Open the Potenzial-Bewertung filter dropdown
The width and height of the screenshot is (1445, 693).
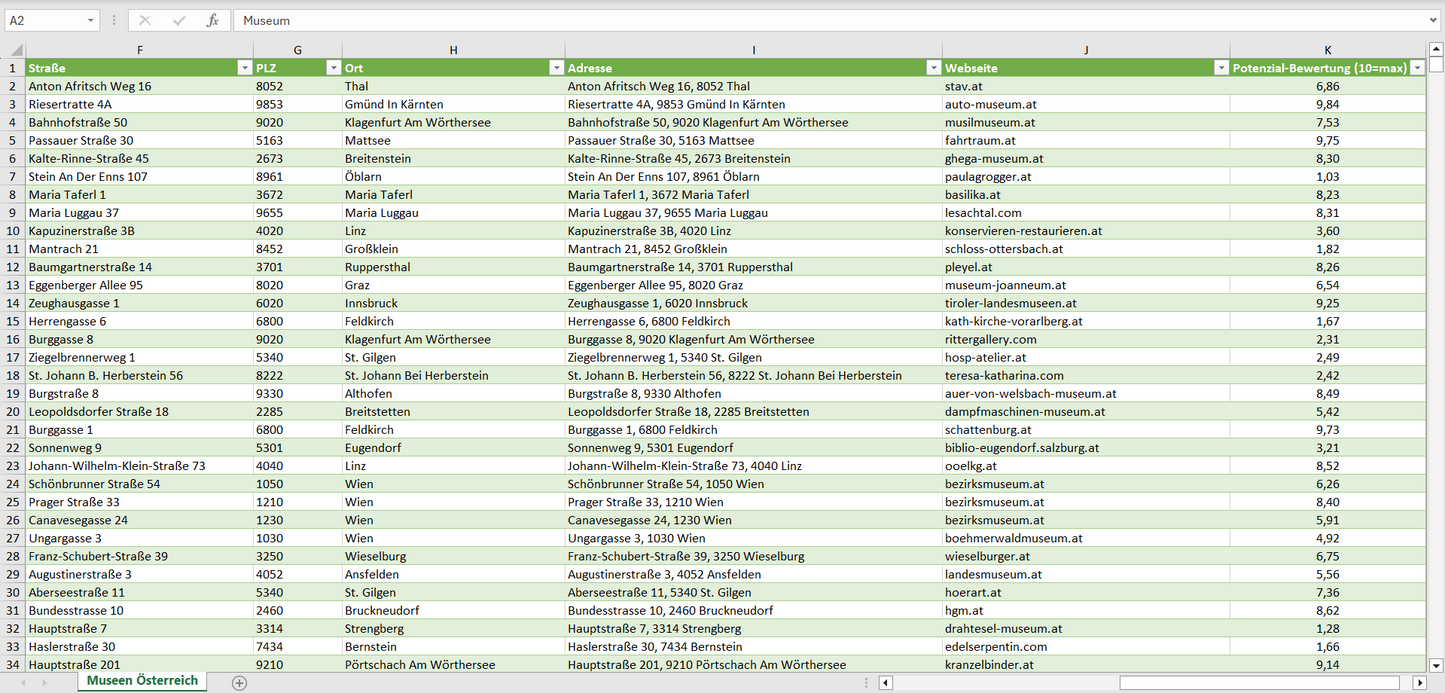[x=1418, y=67]
